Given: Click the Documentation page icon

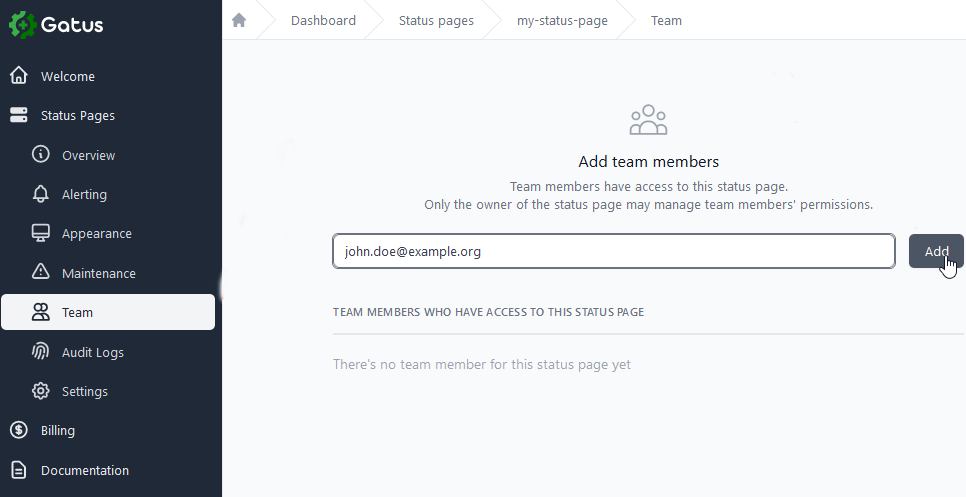Looking at the screenshot, I should point(18,470).
